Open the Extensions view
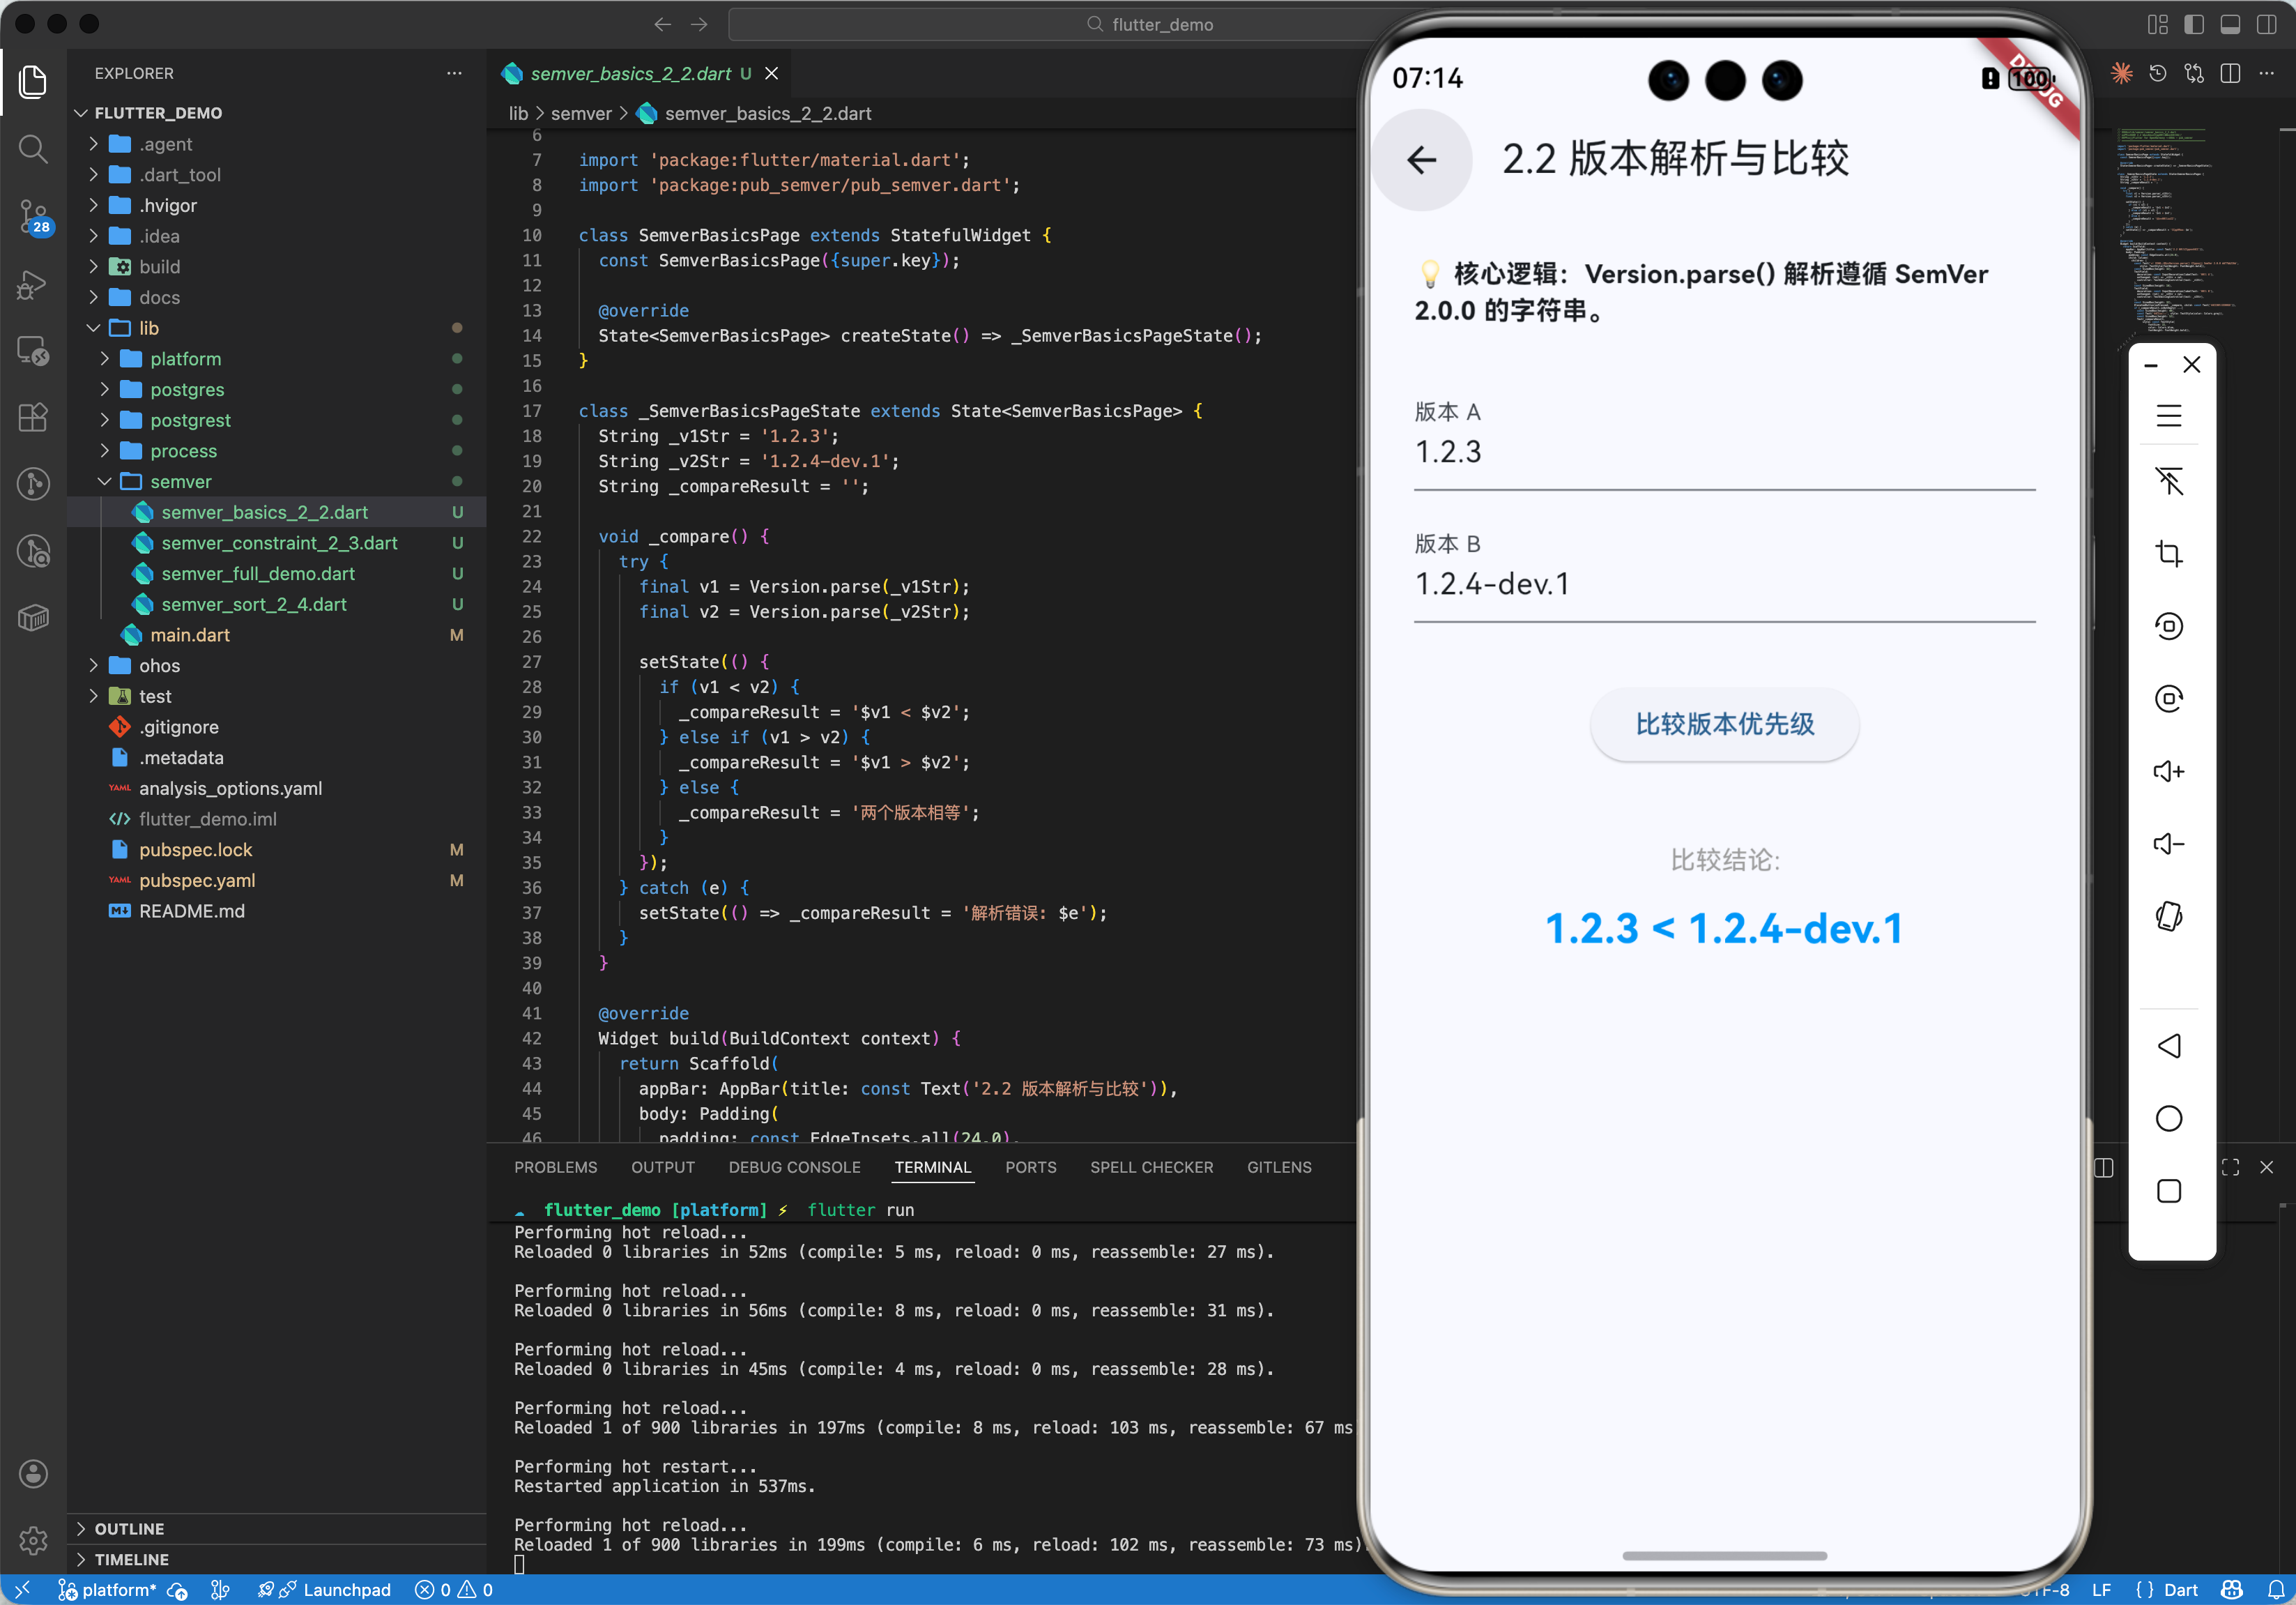 point(33,417)
